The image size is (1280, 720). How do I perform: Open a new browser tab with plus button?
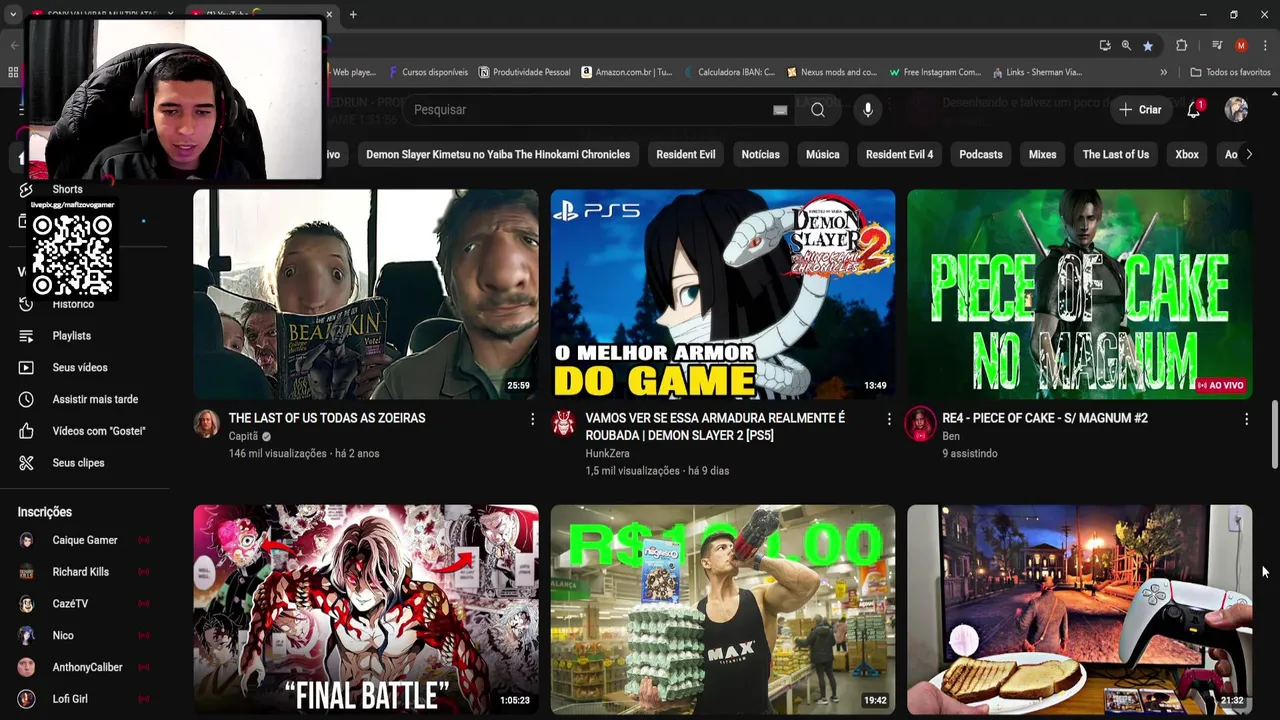[x=353, y=14]
